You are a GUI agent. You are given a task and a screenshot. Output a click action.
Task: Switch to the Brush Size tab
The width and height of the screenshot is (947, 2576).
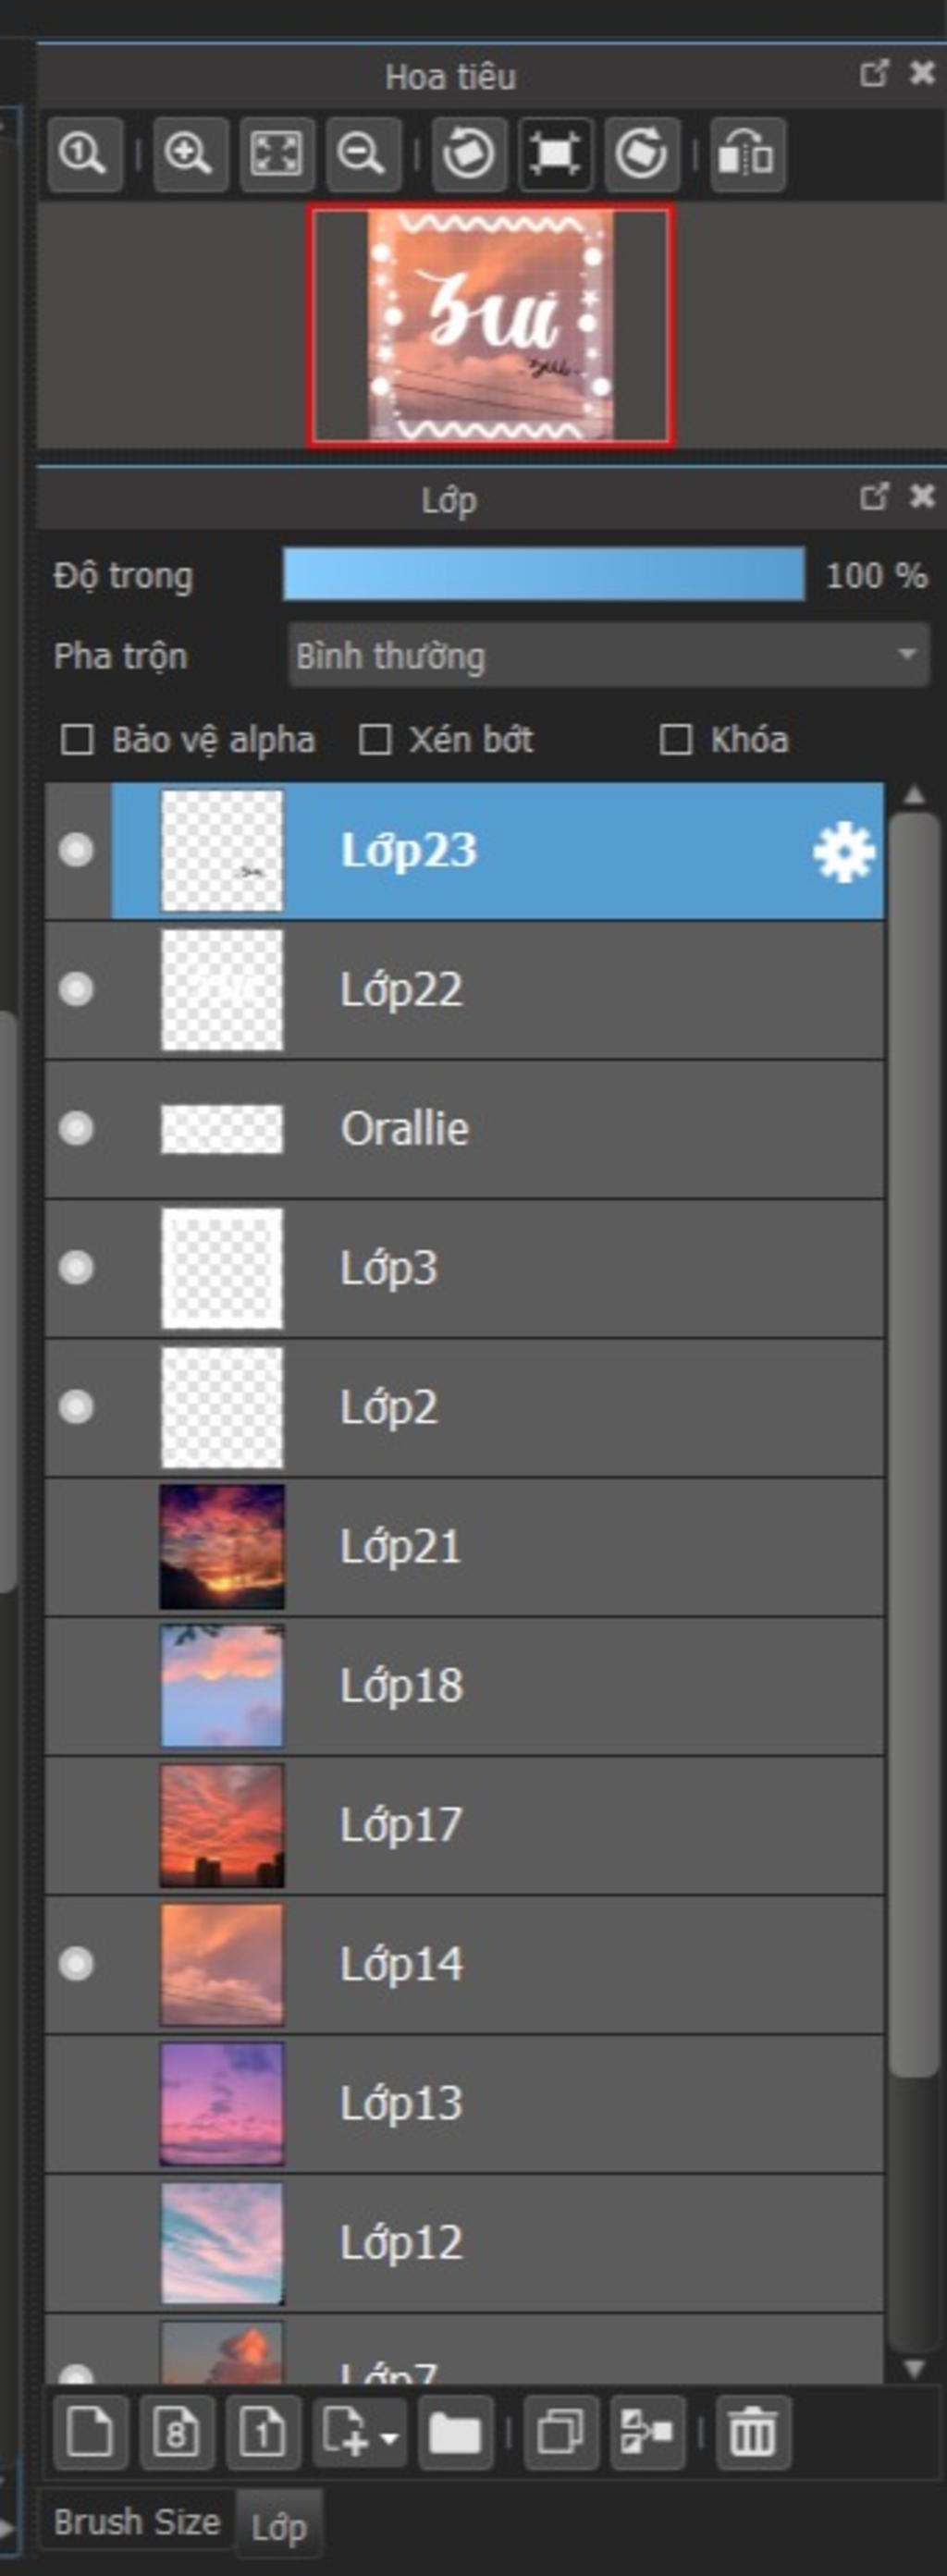(x=137, y=2522)
